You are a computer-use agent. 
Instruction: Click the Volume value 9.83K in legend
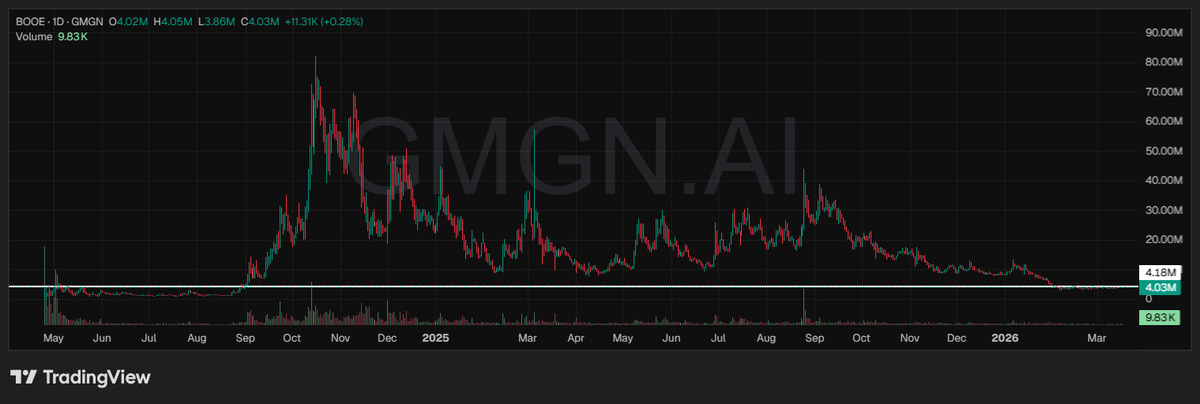tap(72, 37)
